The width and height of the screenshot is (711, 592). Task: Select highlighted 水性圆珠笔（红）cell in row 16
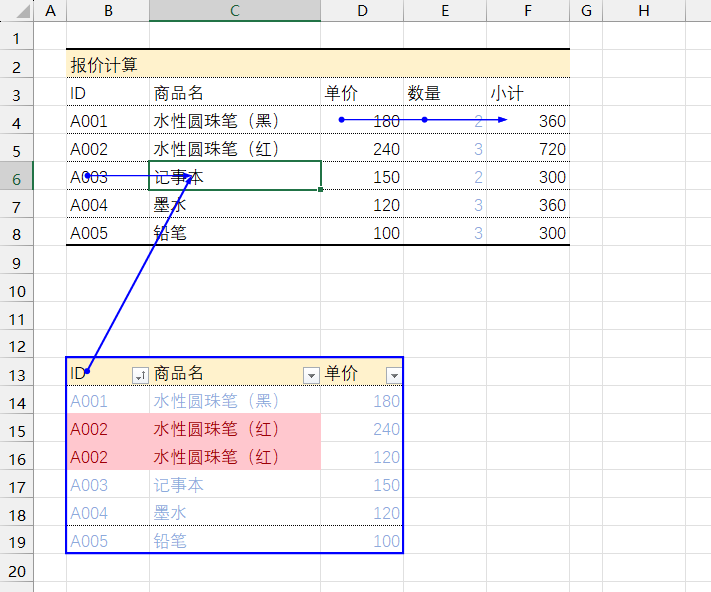235,457
